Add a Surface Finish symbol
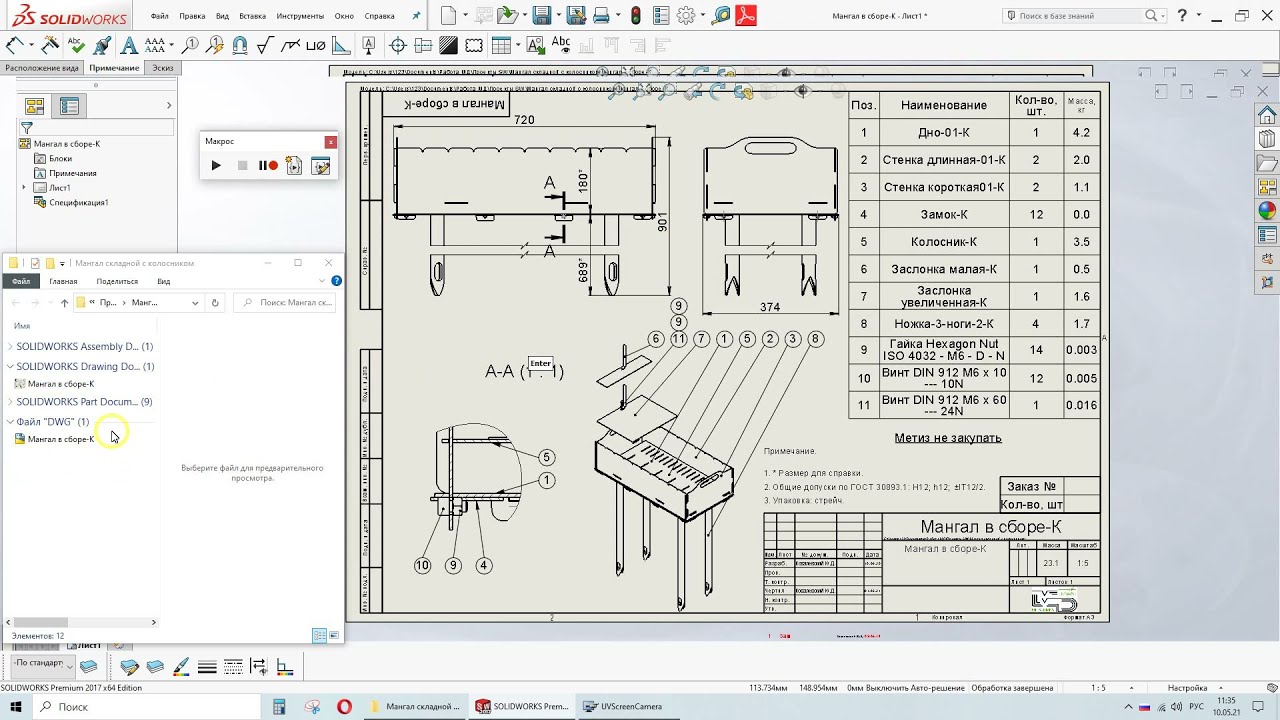 click(265, 45)
